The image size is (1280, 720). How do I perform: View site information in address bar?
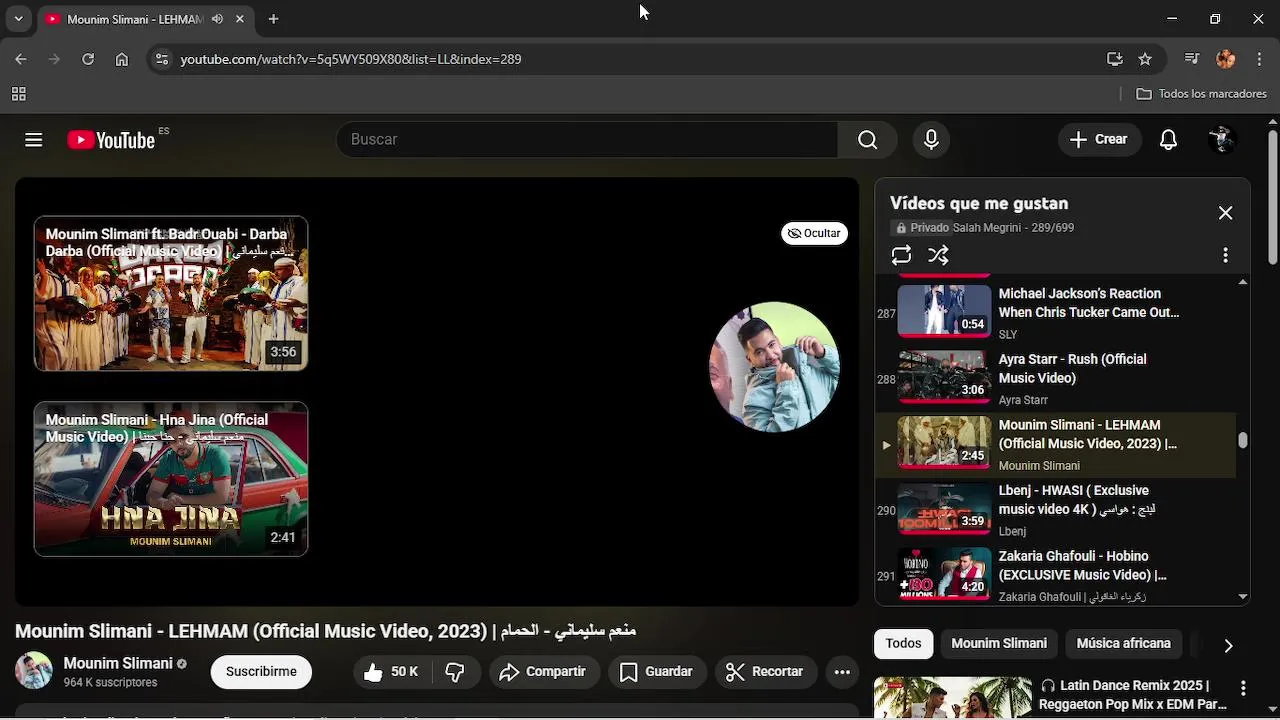[162, 59]
